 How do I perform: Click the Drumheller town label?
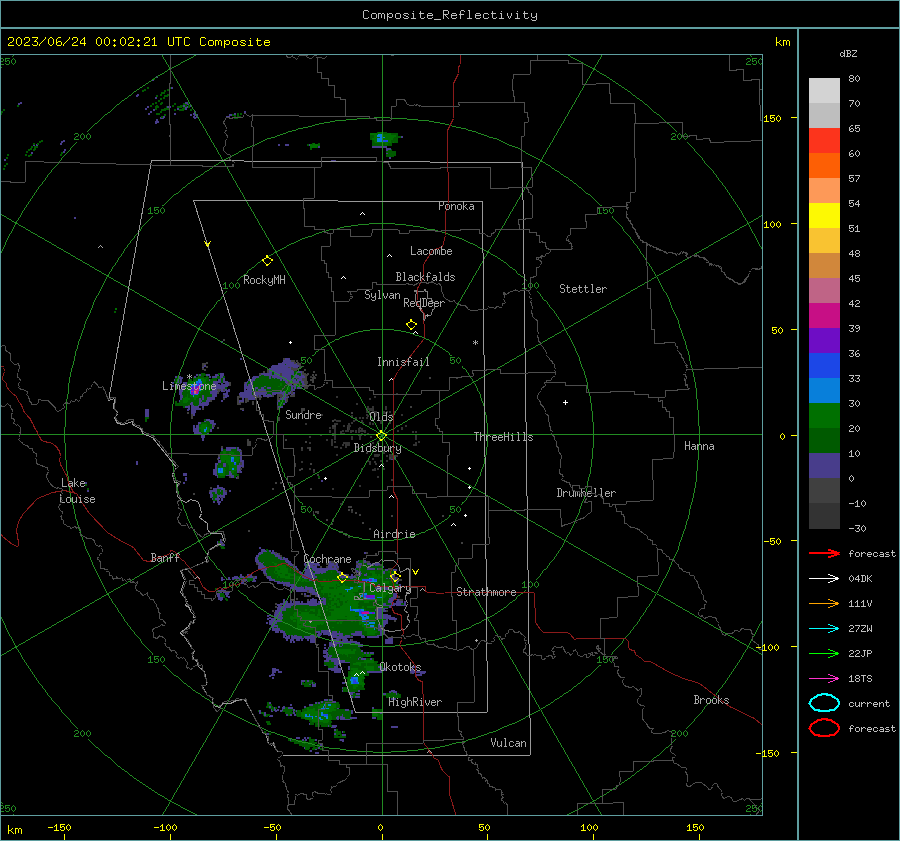(x=586, y=493)
